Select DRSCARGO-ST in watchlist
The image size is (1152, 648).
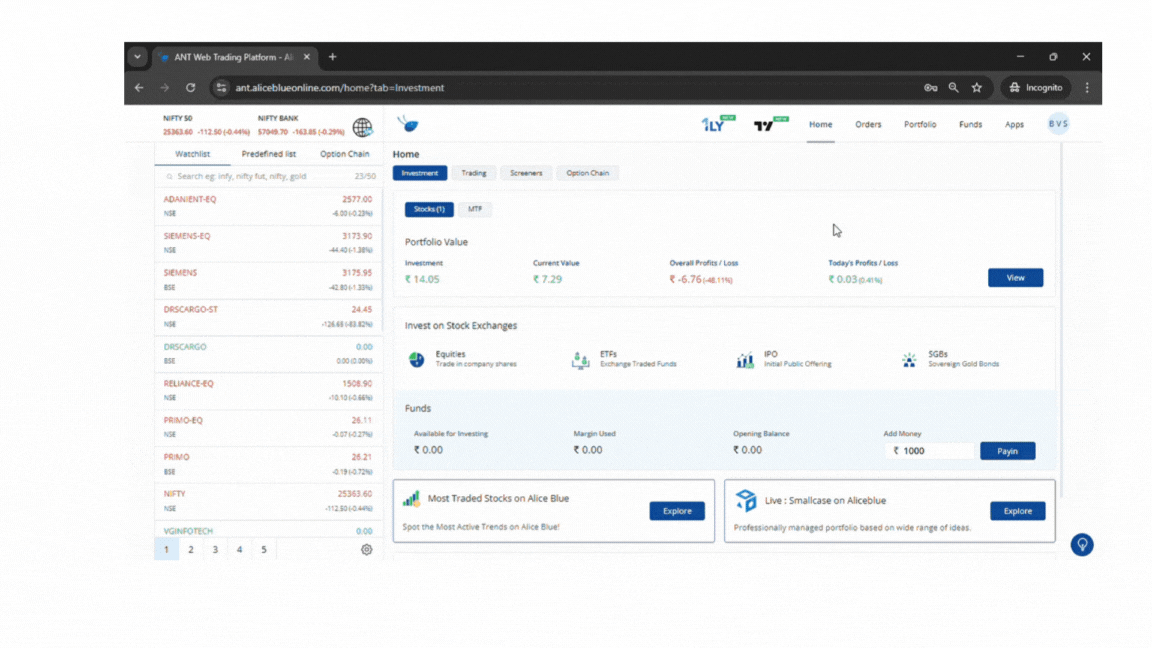[x=268, y=317]
